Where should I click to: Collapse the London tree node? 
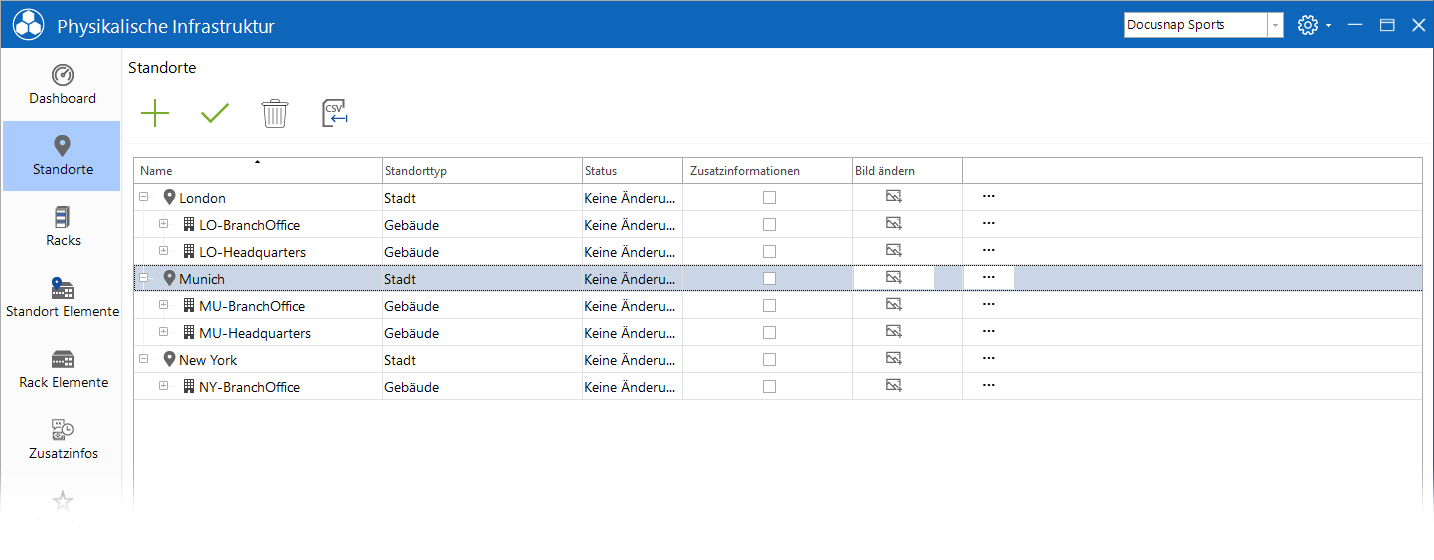point(144,198)
